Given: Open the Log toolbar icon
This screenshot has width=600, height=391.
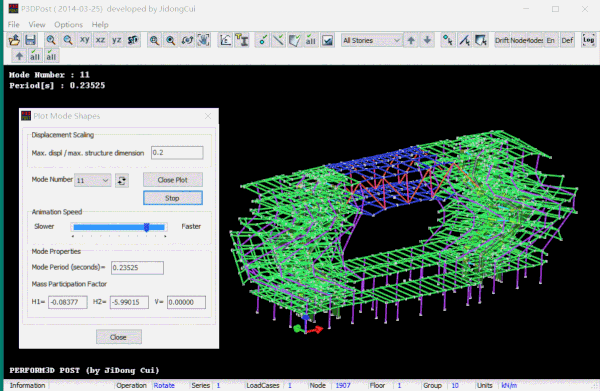Looking at the screenshot, I should [589, 40].
